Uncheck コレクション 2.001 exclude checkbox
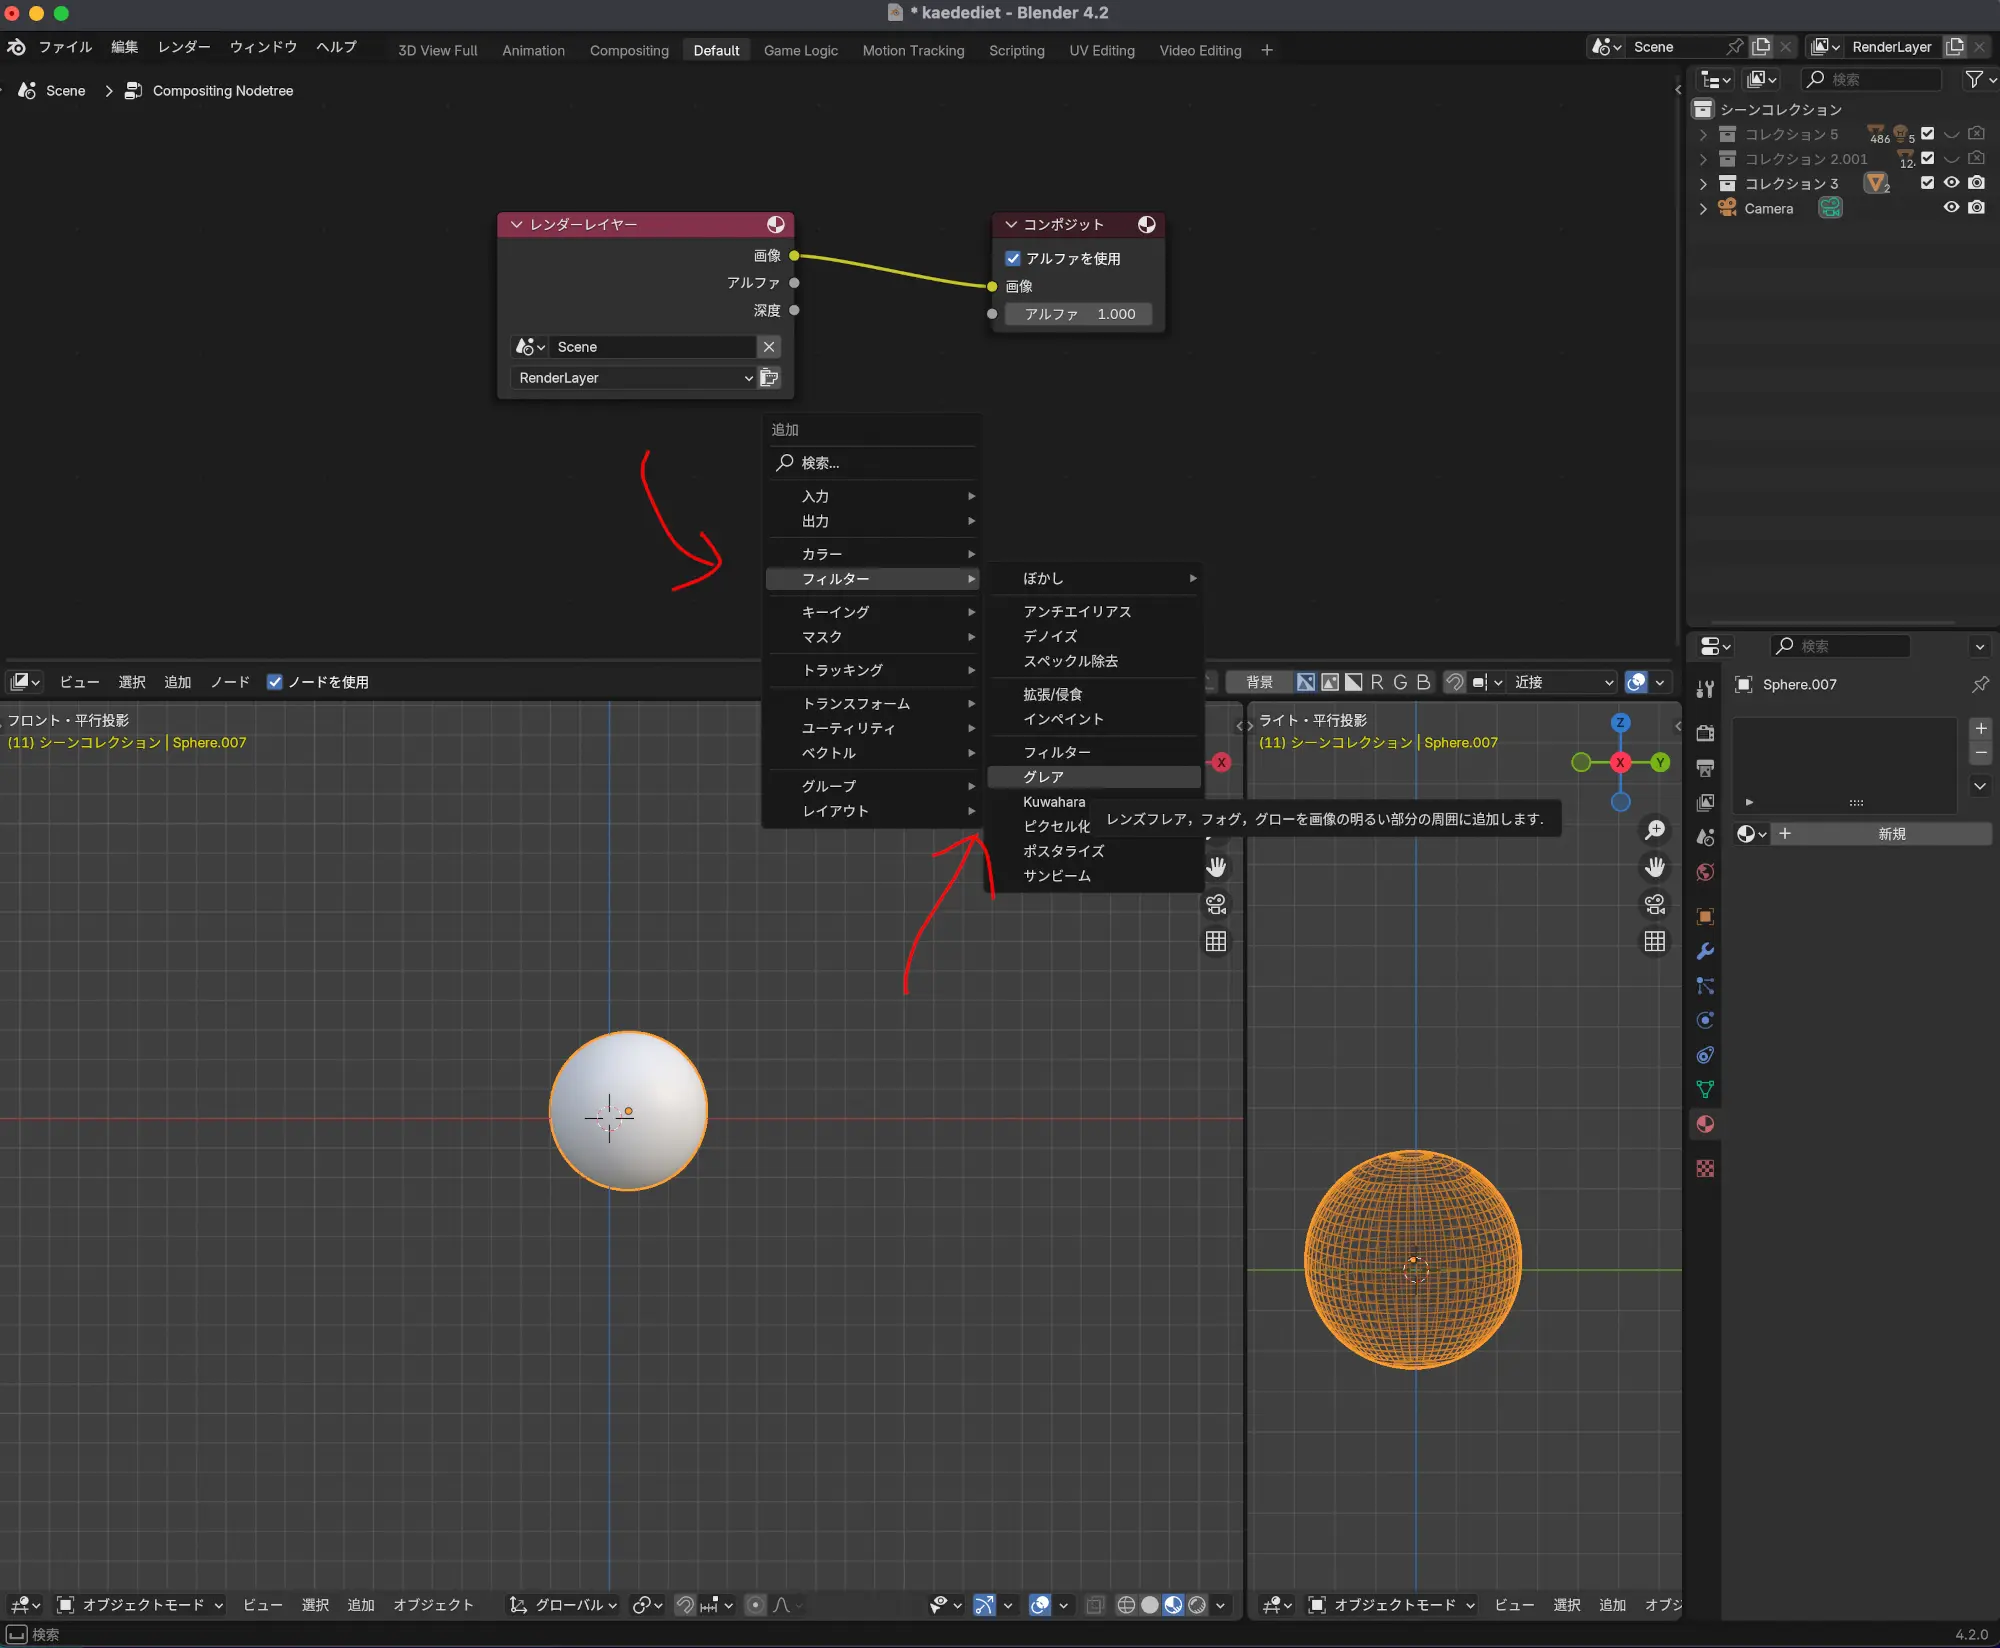 (x=1927, y=158)
